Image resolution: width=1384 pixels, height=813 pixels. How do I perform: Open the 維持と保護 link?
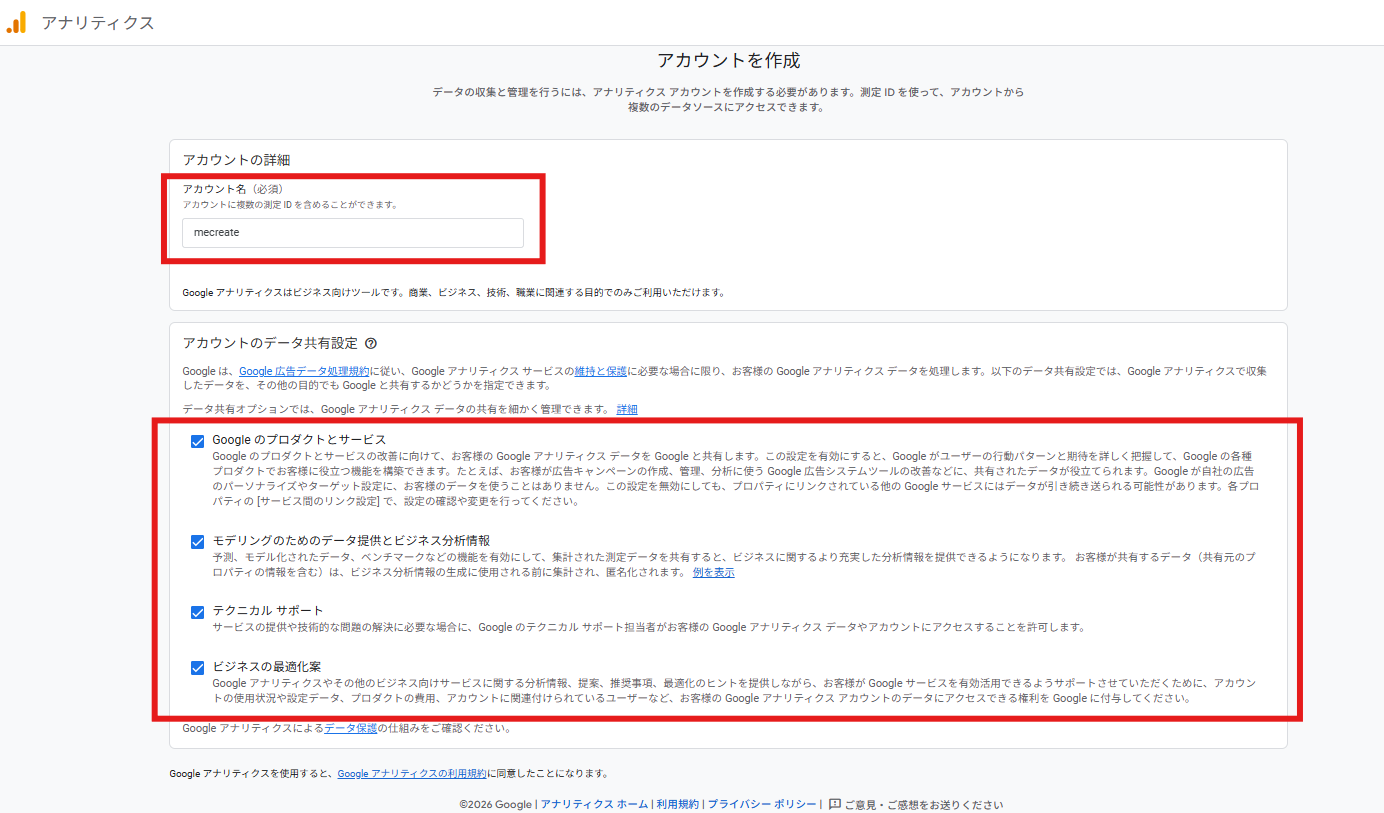click(x=601, y=371)
